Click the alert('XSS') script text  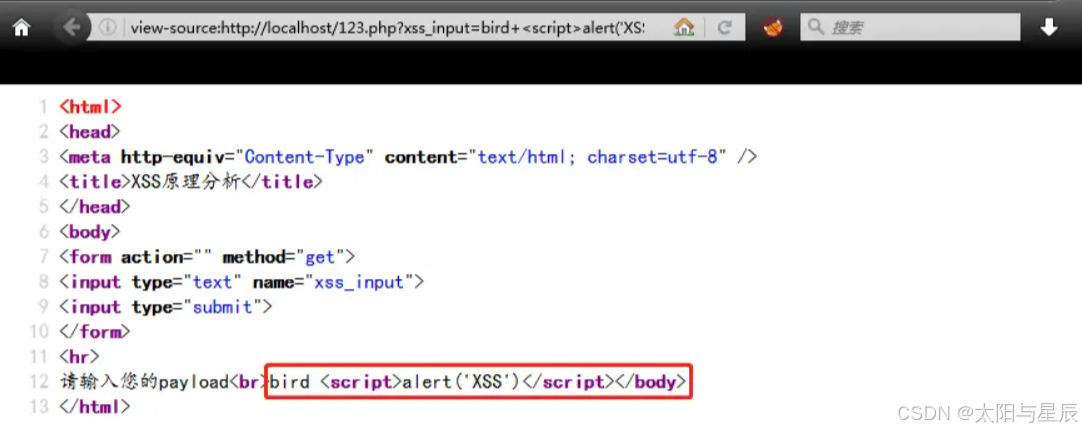coord(461,382)
